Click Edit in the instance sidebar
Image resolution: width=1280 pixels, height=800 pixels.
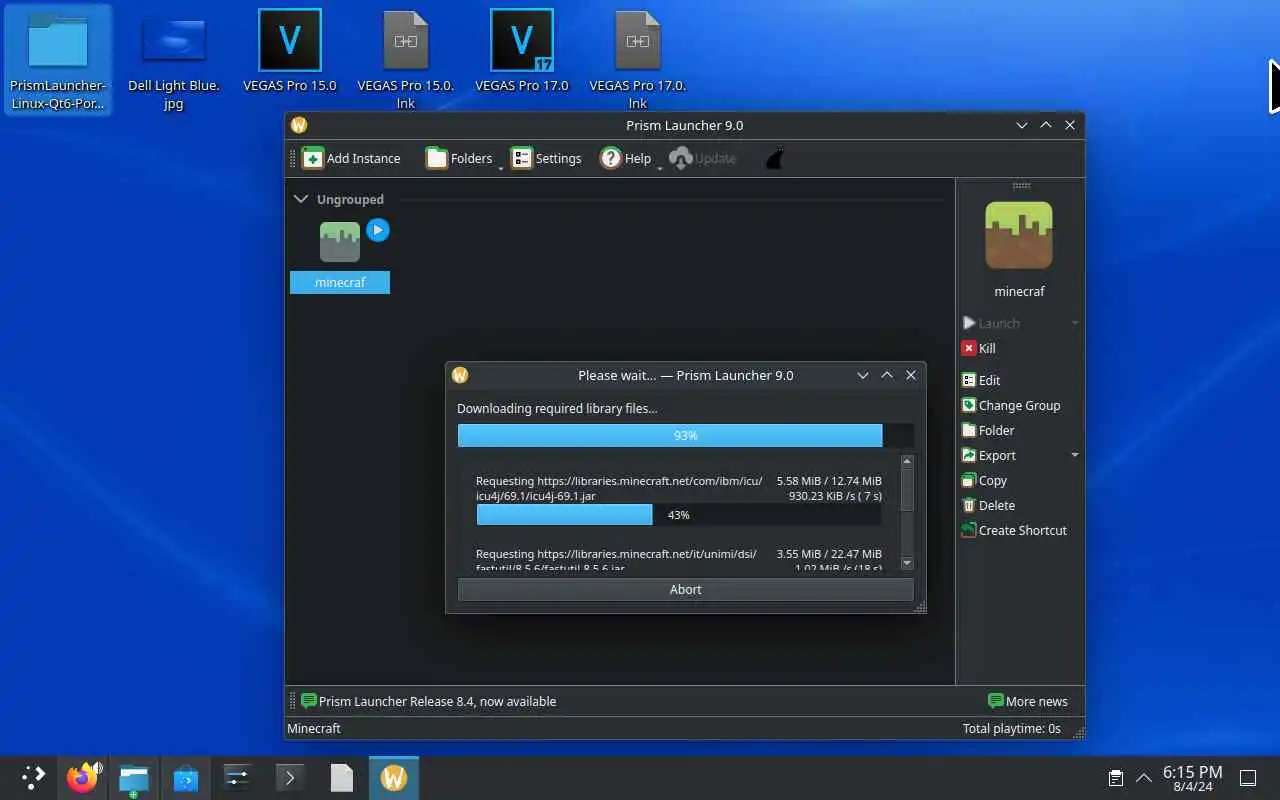coord(981,380)
